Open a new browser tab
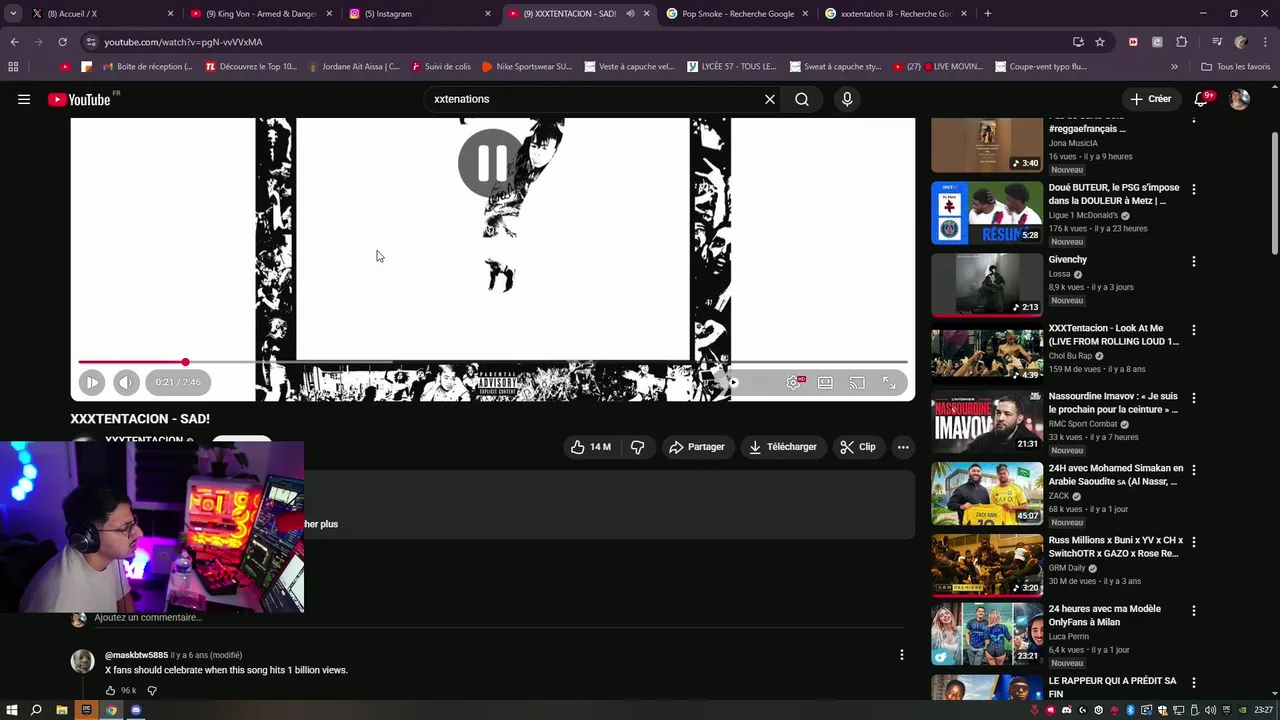The width and height of the screenshot is (1280, 720). tap(988, 14)
